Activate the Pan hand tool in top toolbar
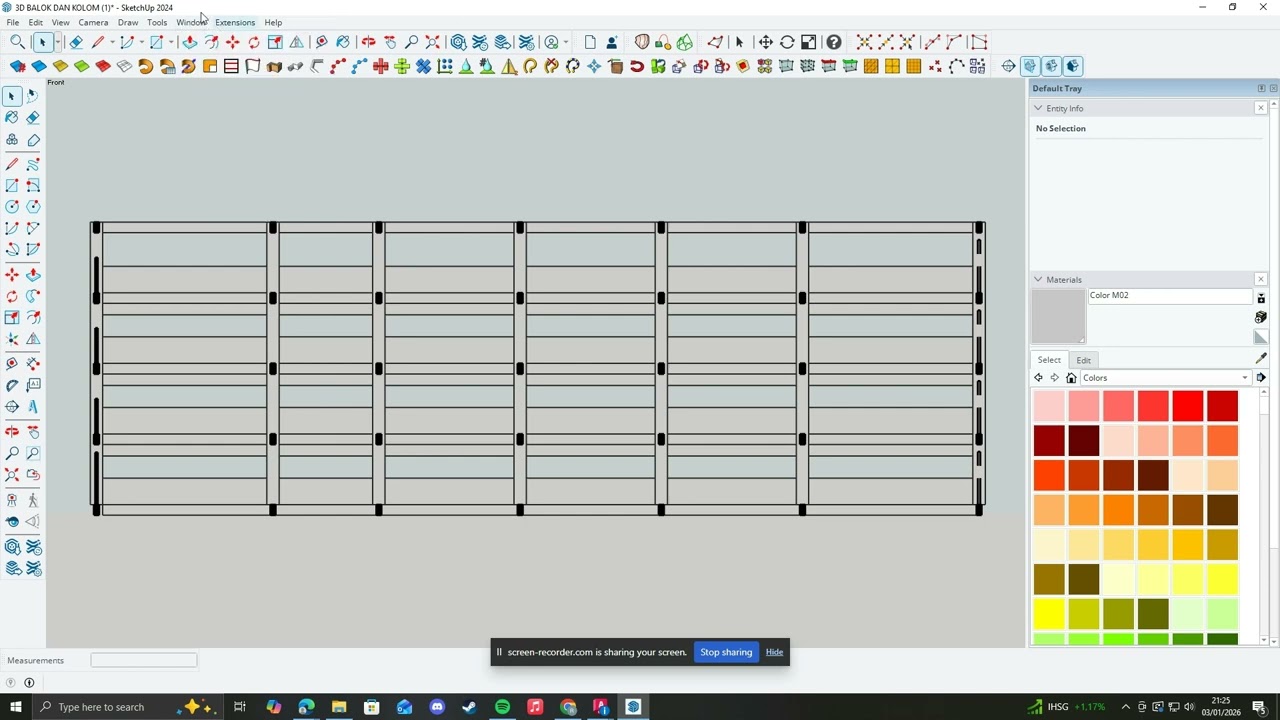This screenshot has height=720, width=1280. tap(390, 42)
